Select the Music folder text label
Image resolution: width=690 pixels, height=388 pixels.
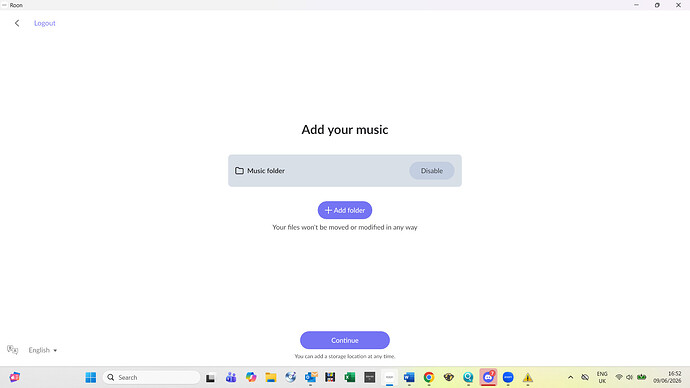click(x=266, y=171)
